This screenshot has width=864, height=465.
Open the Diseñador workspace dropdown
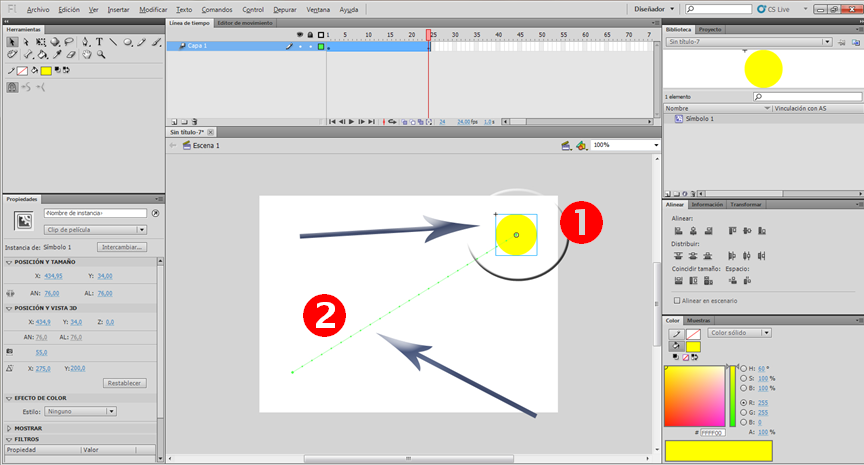[x=654, y=9]
